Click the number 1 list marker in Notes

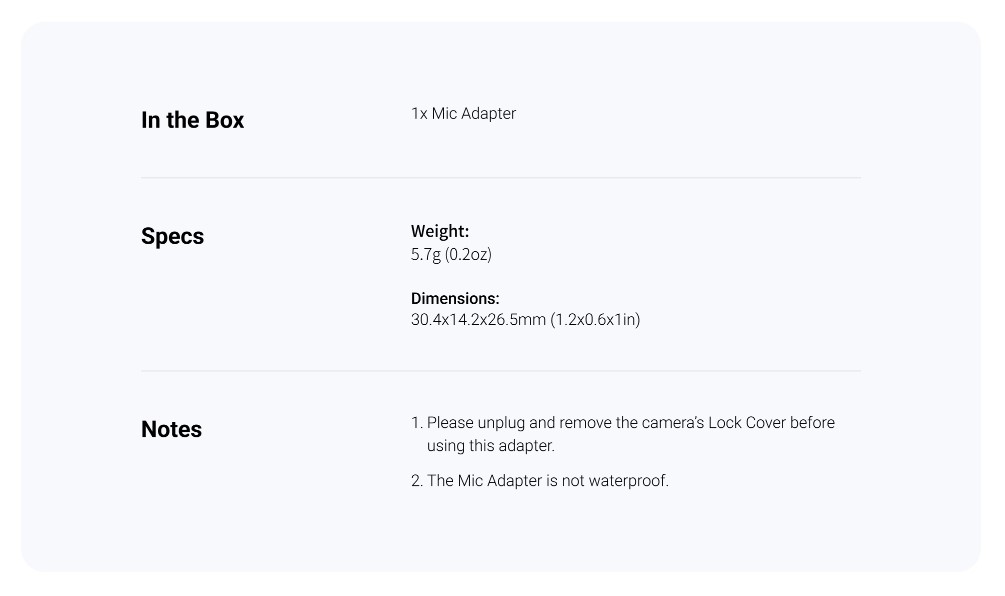coord(417,423)
